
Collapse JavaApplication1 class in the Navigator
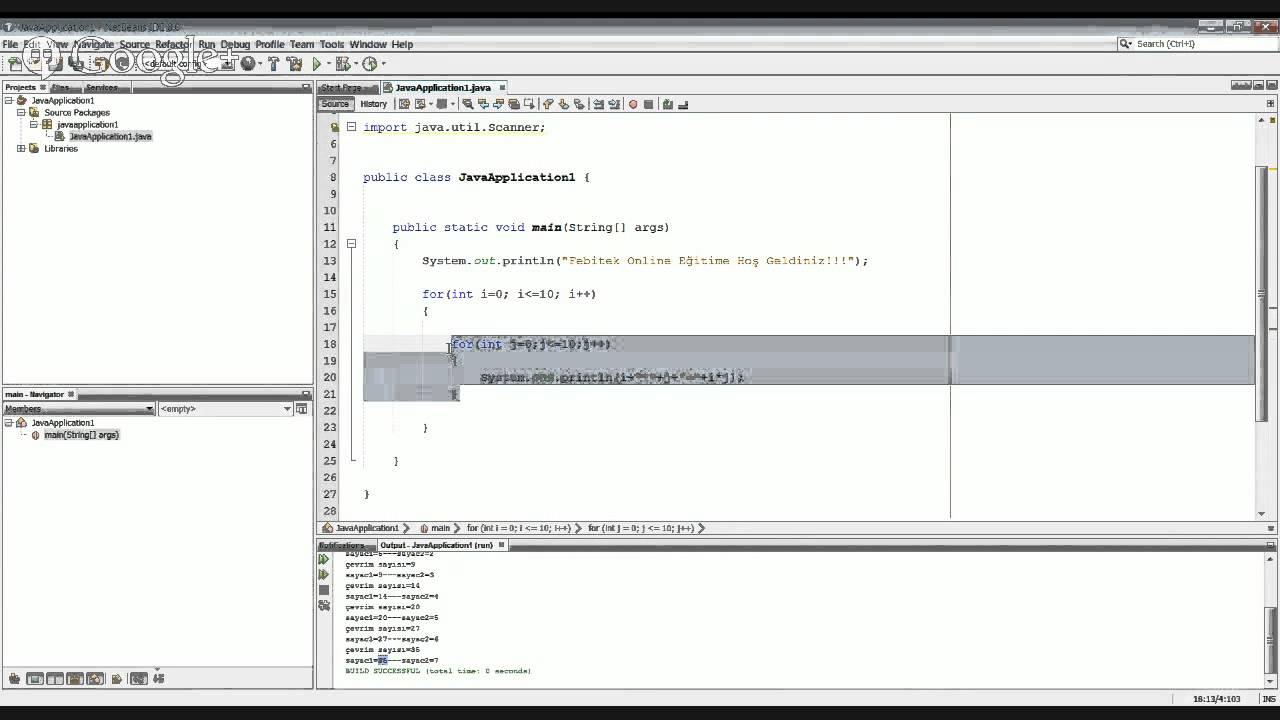tap(9, 423)
